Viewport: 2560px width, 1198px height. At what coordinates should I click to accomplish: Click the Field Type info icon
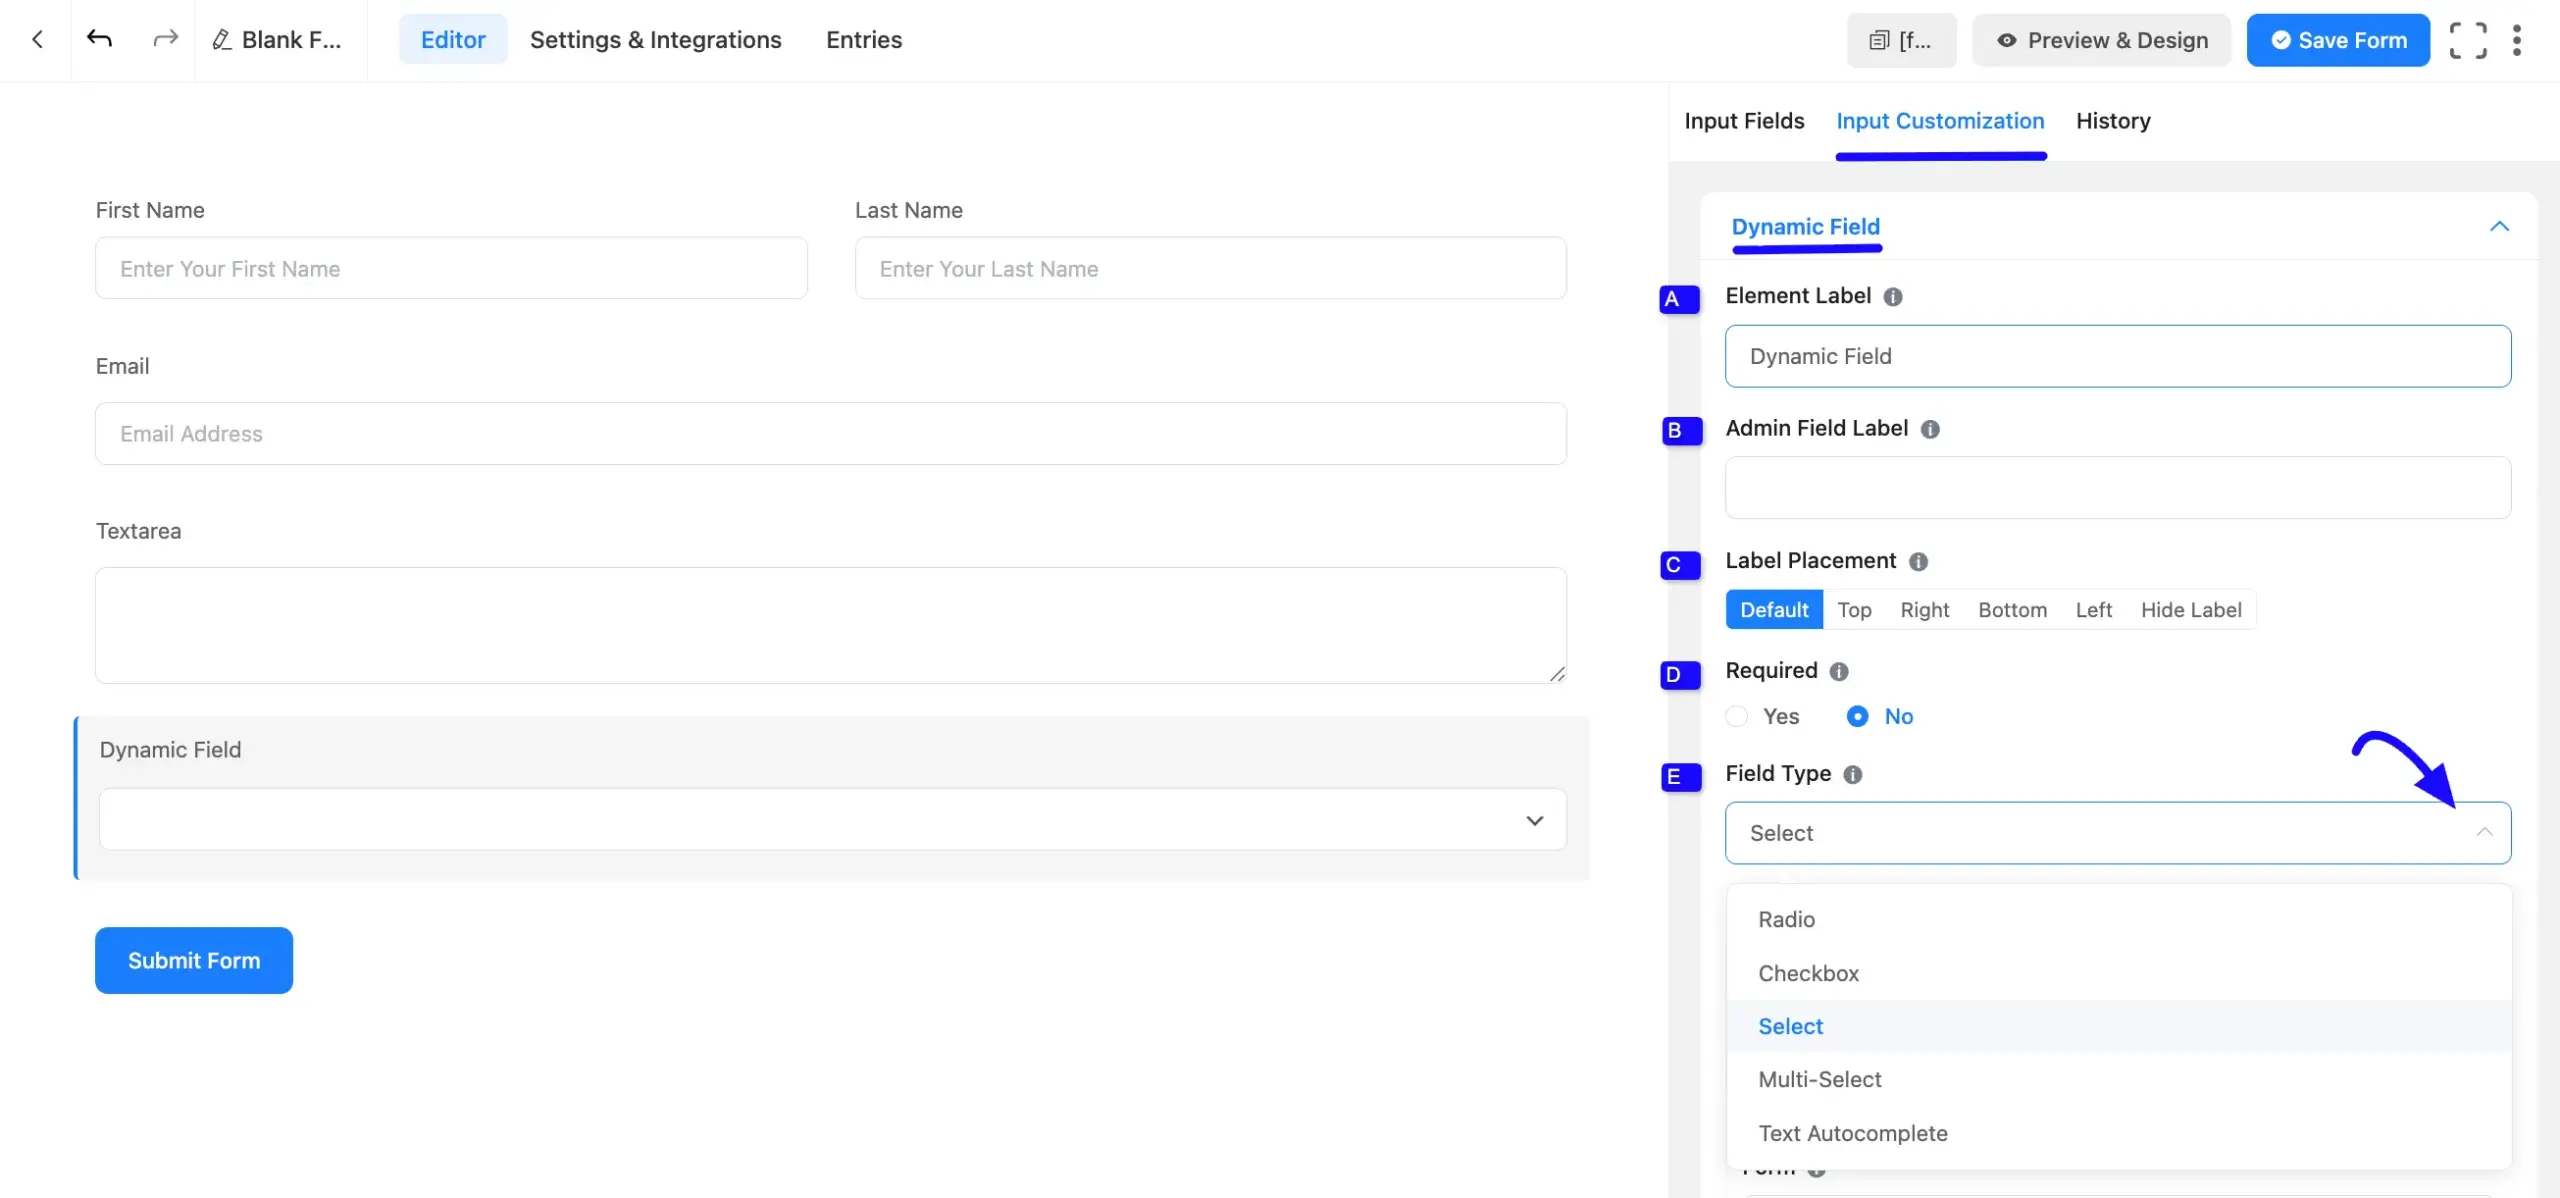tap(1852, 775)
